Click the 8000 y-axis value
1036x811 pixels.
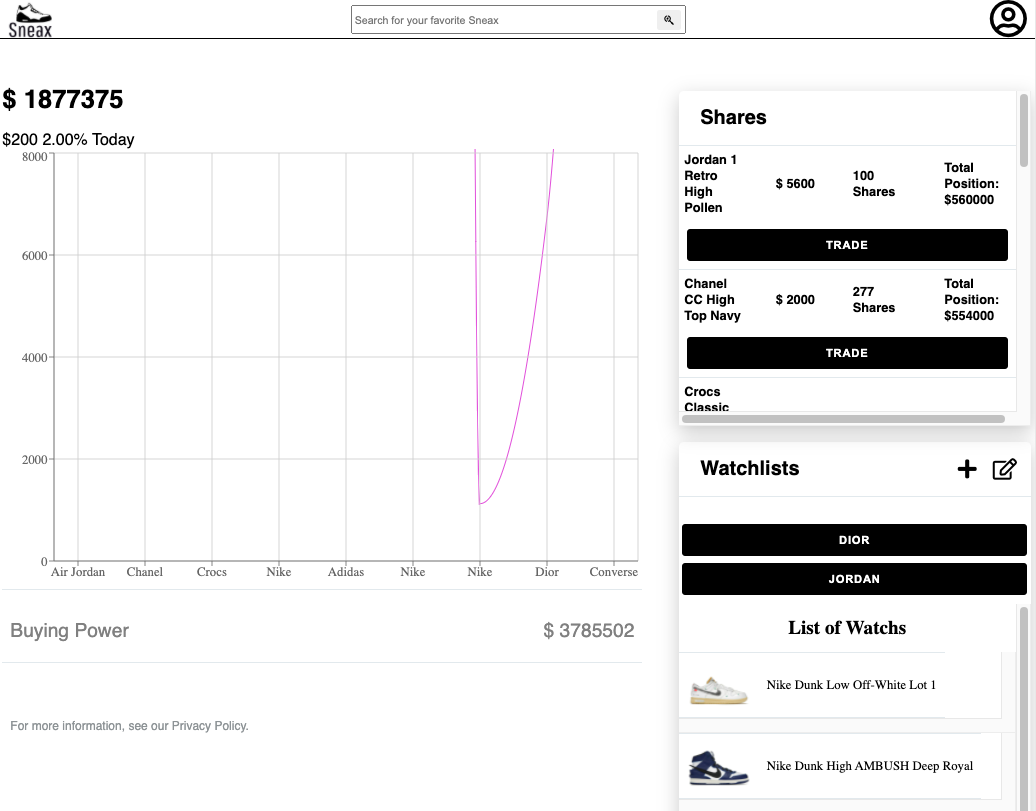[34, 157]
